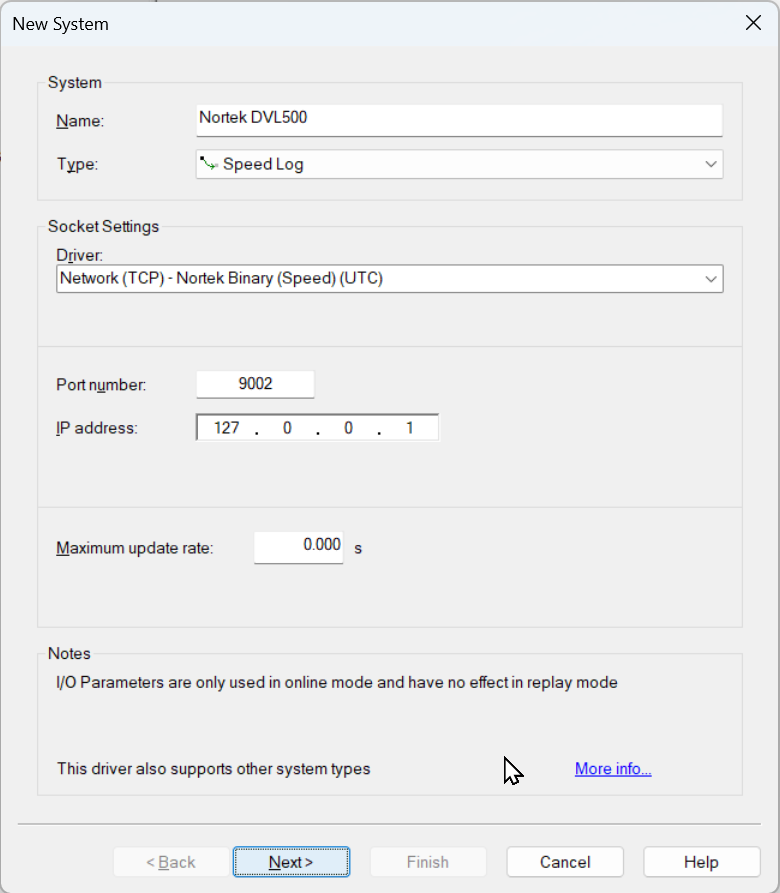780x893 pixels.
Task: Focus the Port number field showing 9002
Action: (x=255, y=384)
